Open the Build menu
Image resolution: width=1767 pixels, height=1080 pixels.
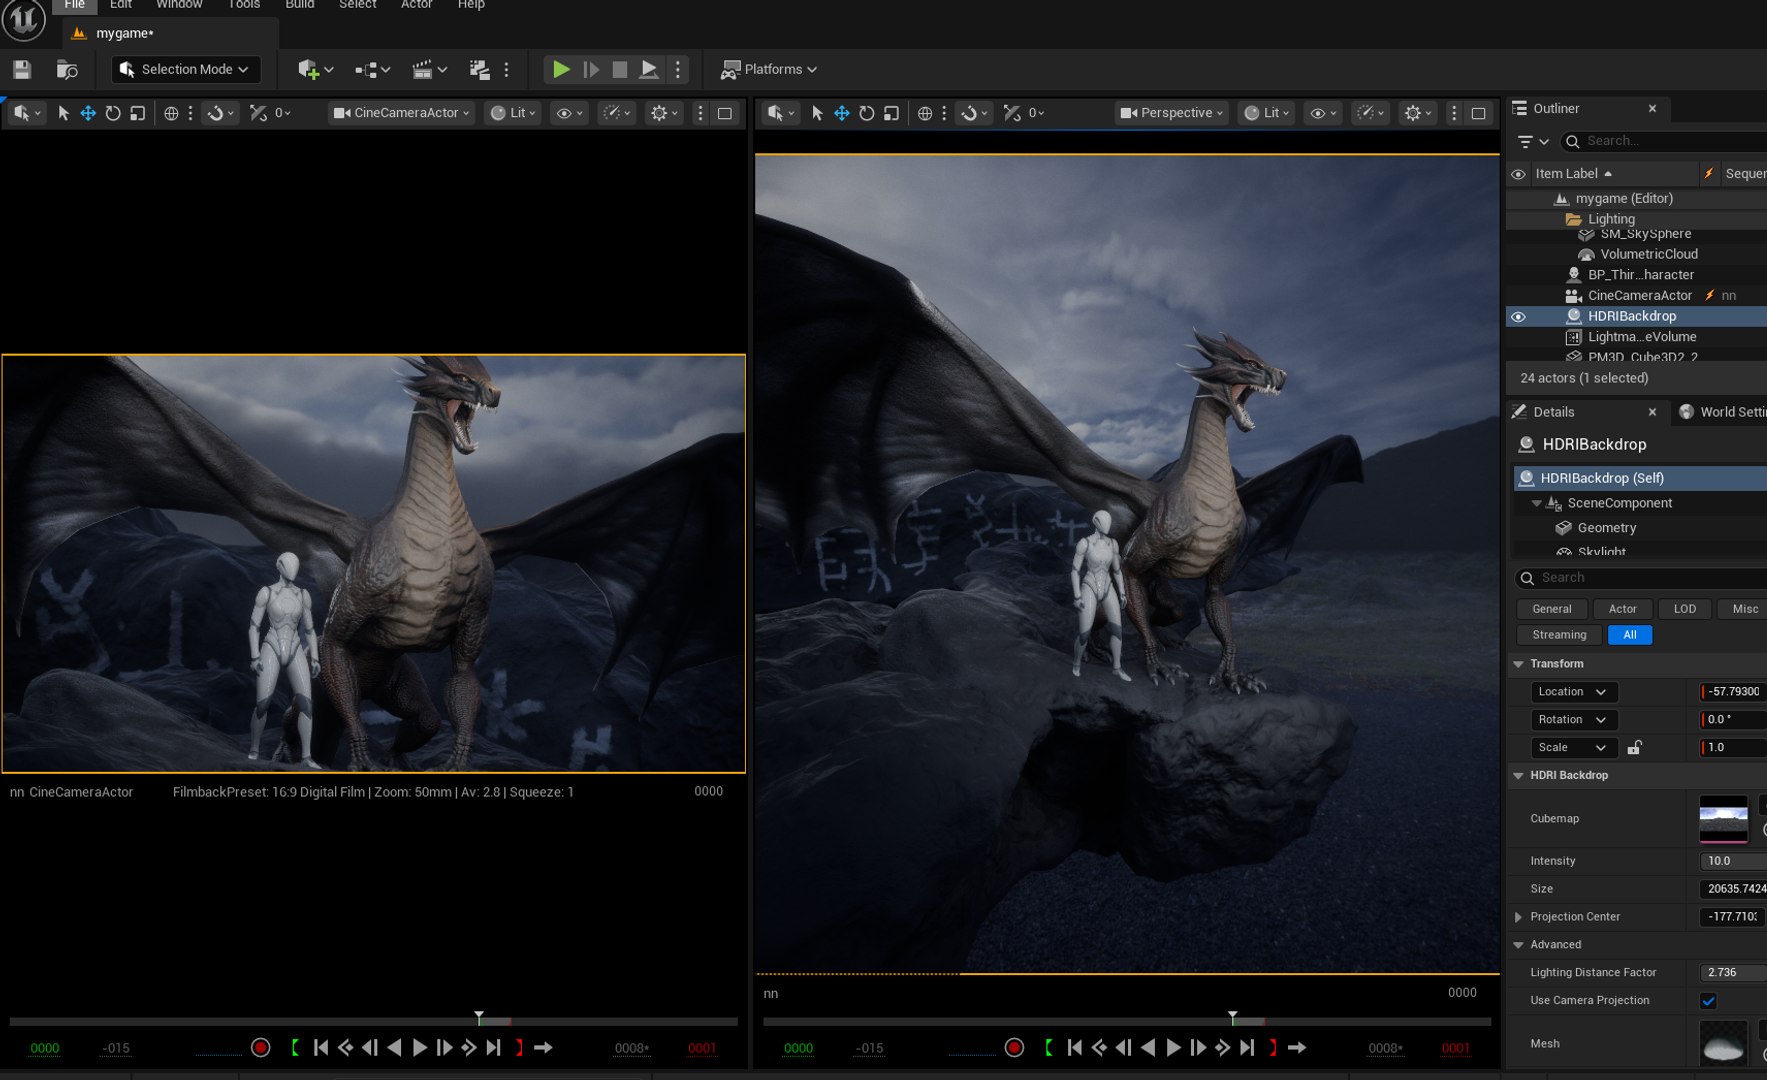(299, 5)
